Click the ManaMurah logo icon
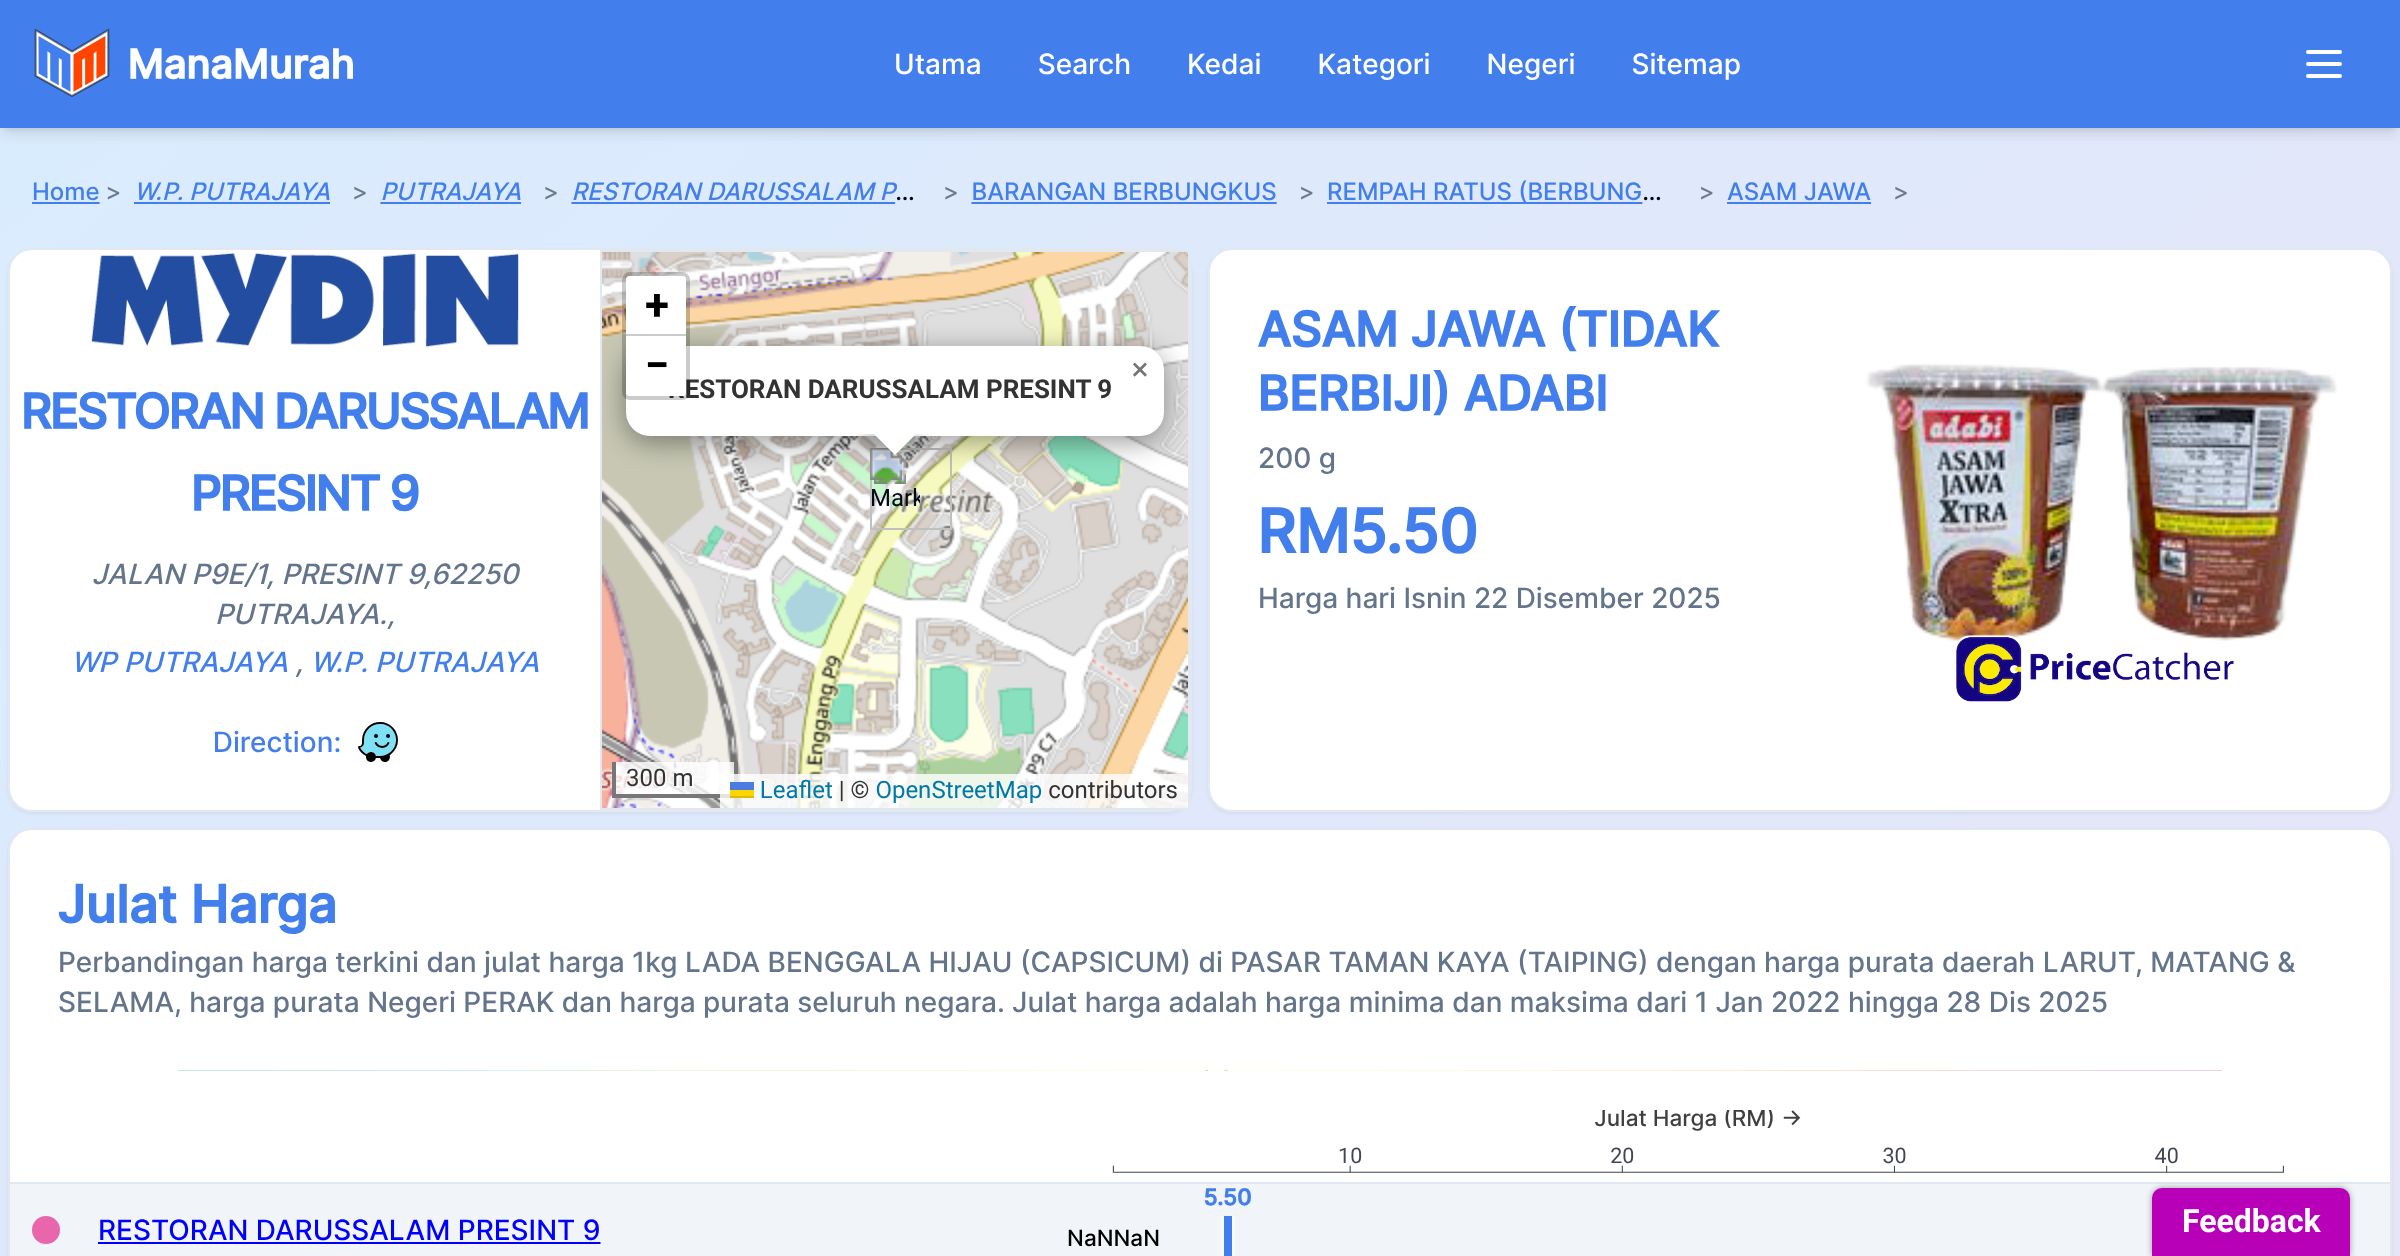Viewport: 2400px width, 1256px height. coord(71,63)
